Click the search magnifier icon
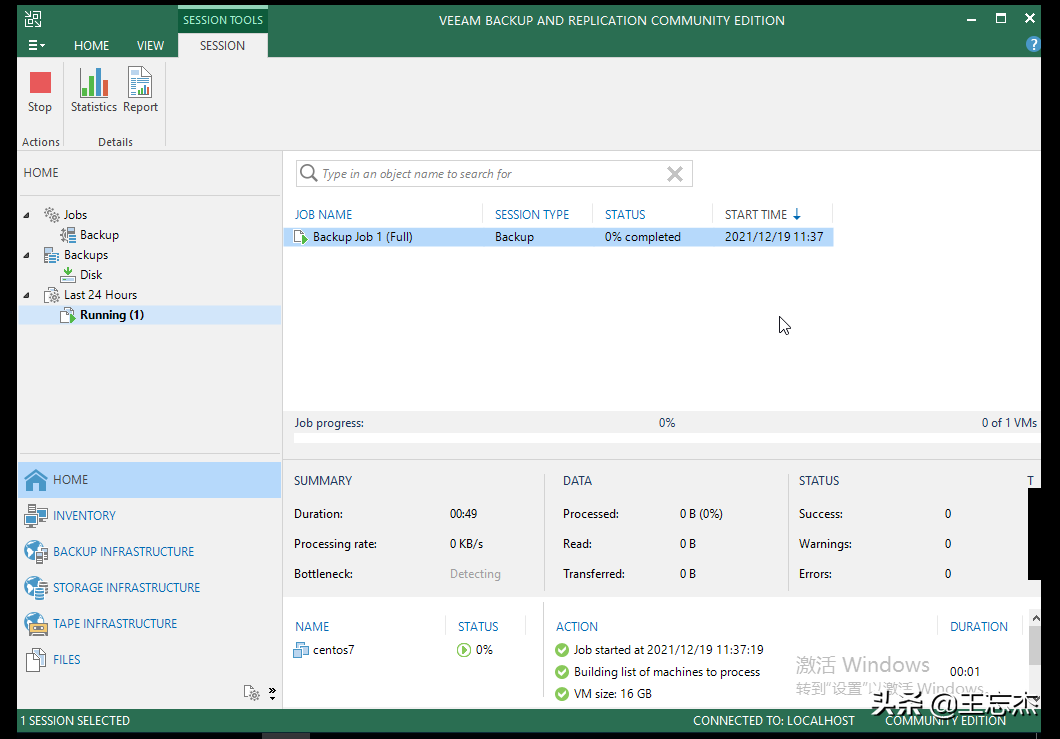 pyautogui.click(x=308, y=173)
